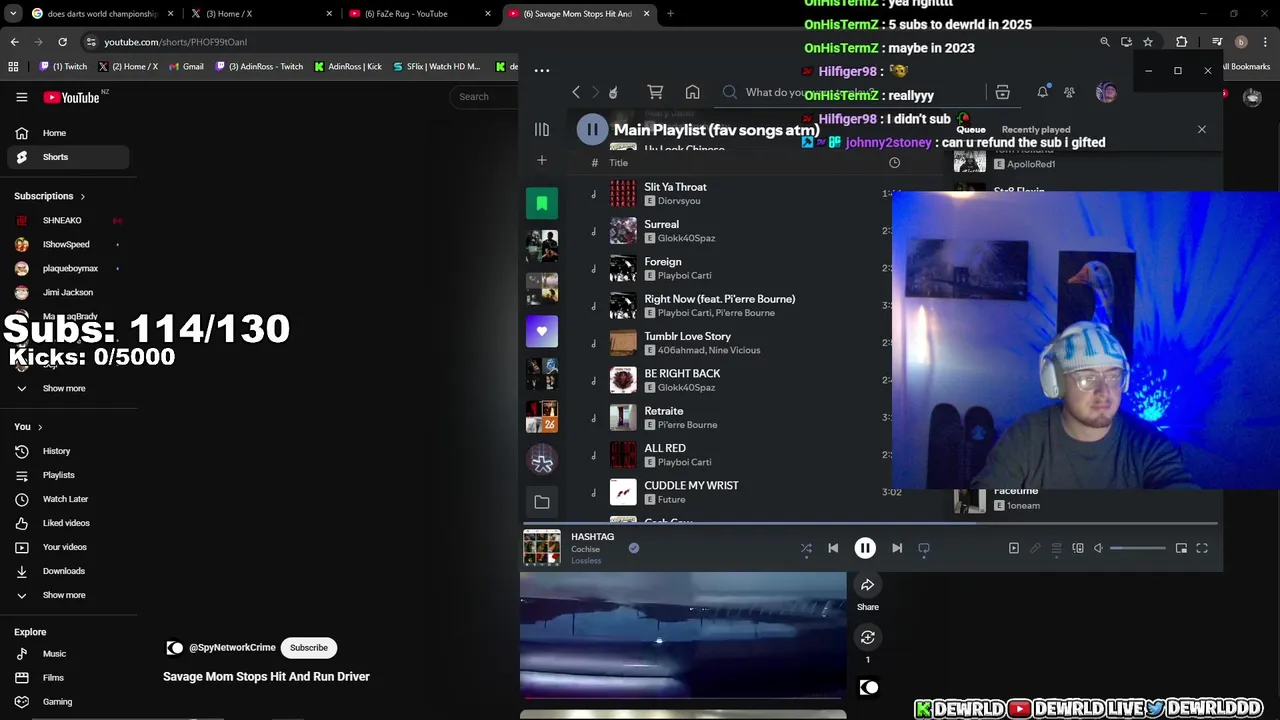The width and height of the screenshot is (1280, 720).
Task: Create a new playlist with plus icon
Action: (x=541, y=160)
